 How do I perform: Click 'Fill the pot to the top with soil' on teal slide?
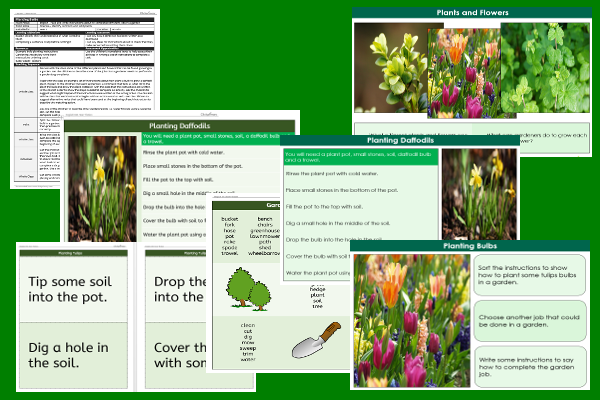(x=324, y=207)
